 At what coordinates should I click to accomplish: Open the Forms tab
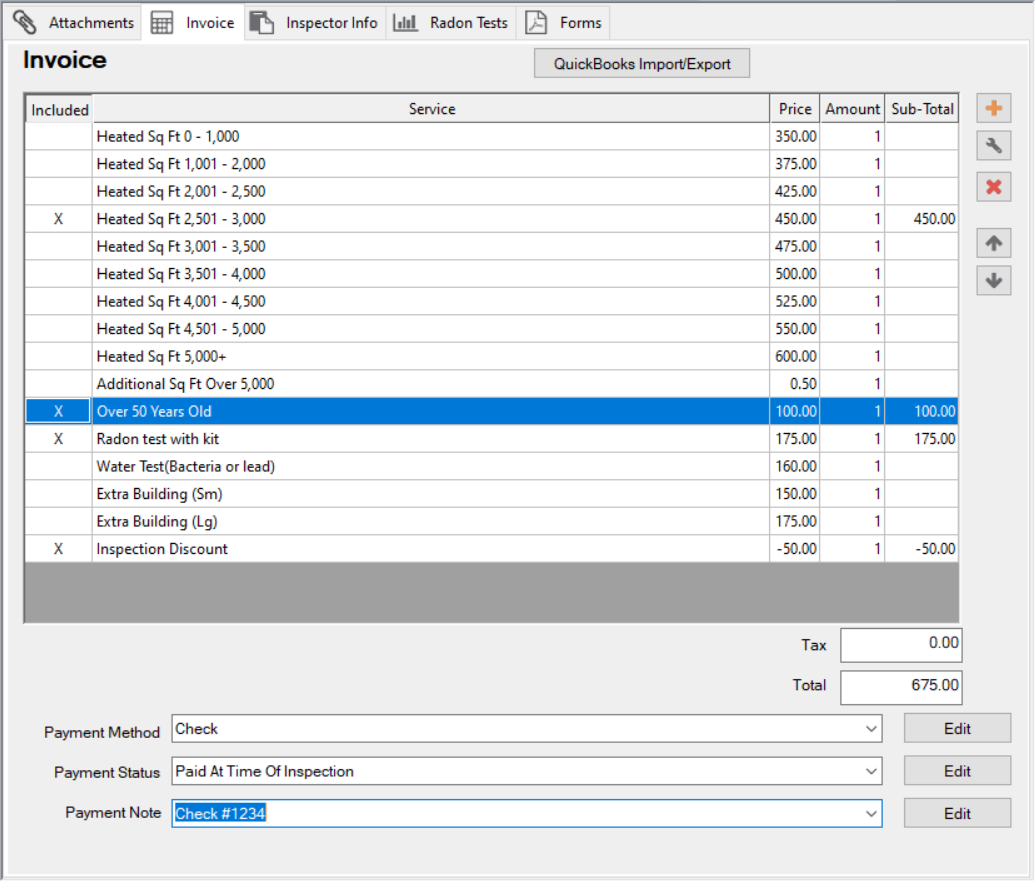coord(566,22)
